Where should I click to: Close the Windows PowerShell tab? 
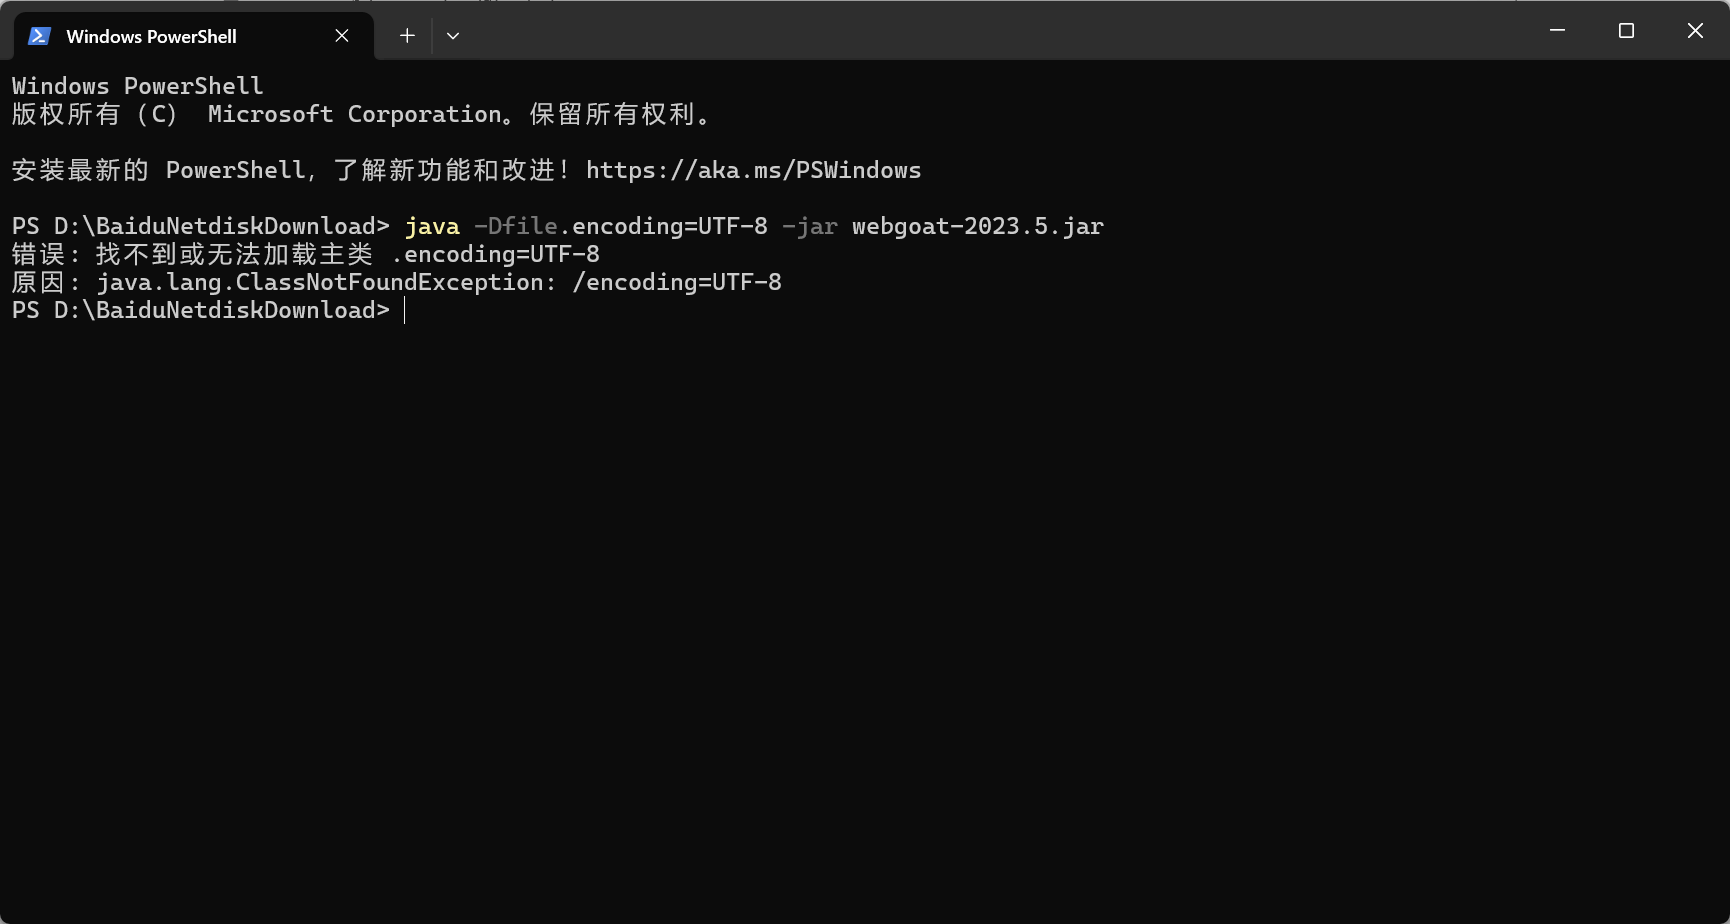click(342, 36)
